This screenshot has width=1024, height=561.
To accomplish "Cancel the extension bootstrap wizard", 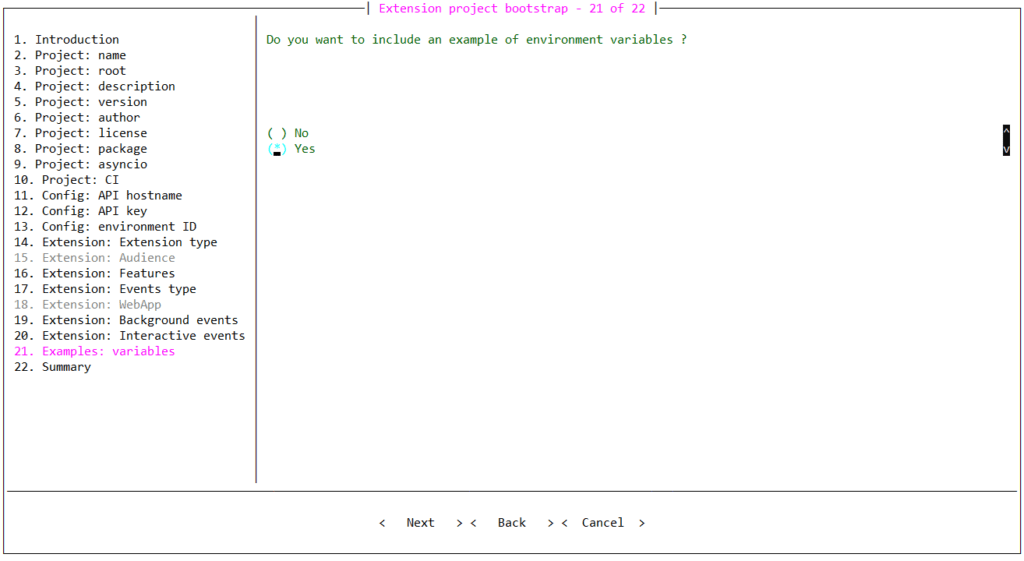I will coord(603,522).
